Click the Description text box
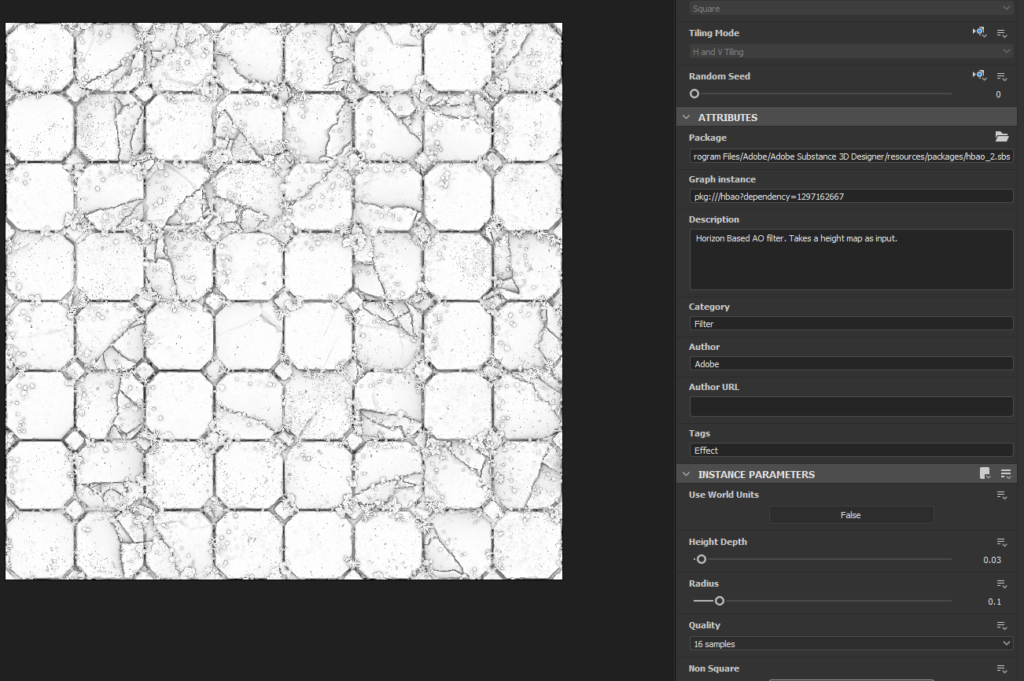Viewport: 1024px width, 681px height. pyautogui.click(x=850, y=259)
